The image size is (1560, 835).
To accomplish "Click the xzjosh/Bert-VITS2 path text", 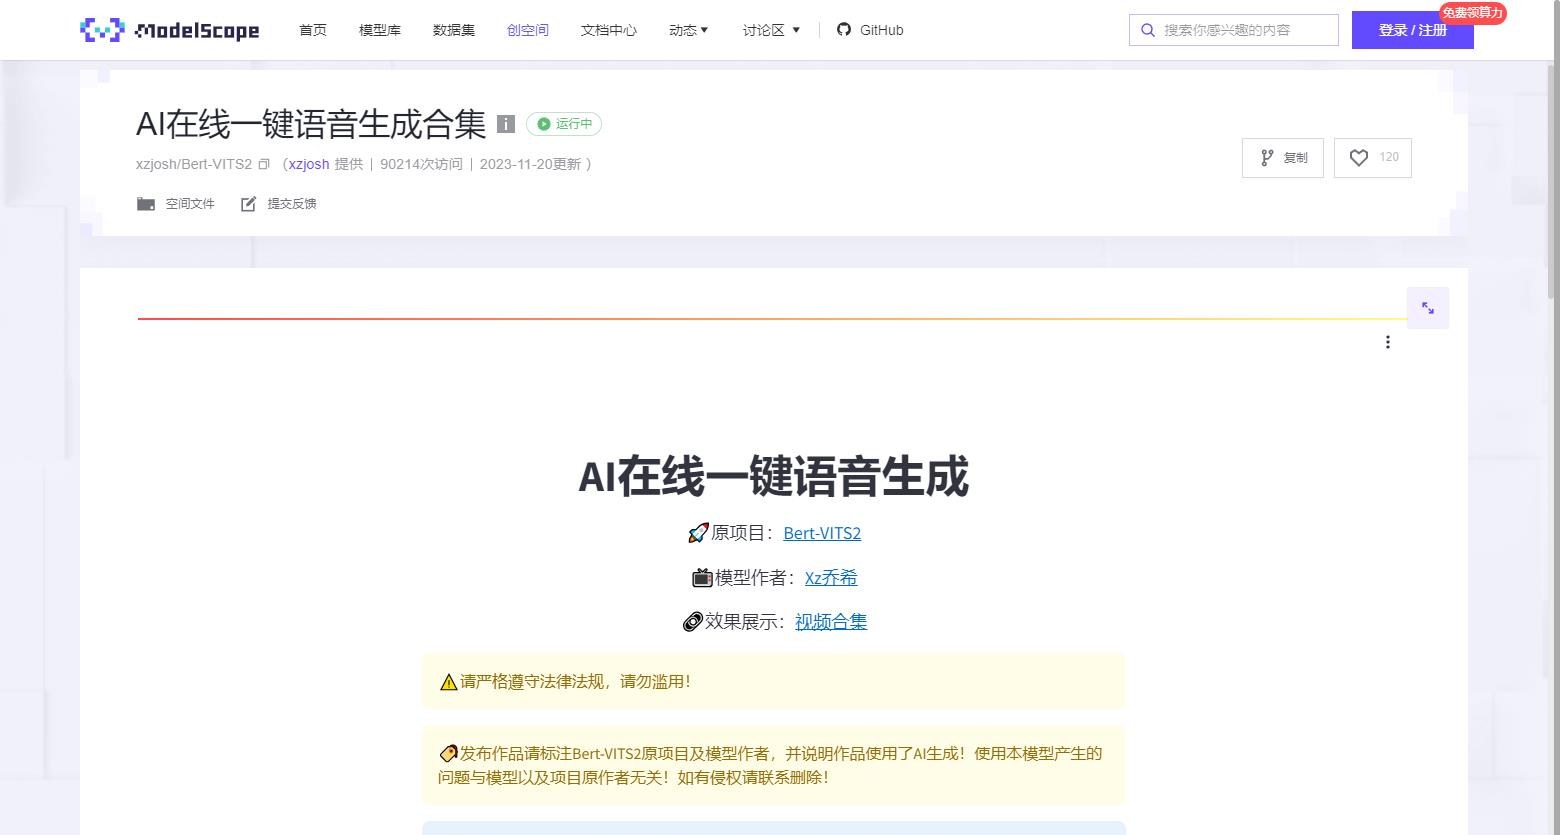I will (194, 164).
